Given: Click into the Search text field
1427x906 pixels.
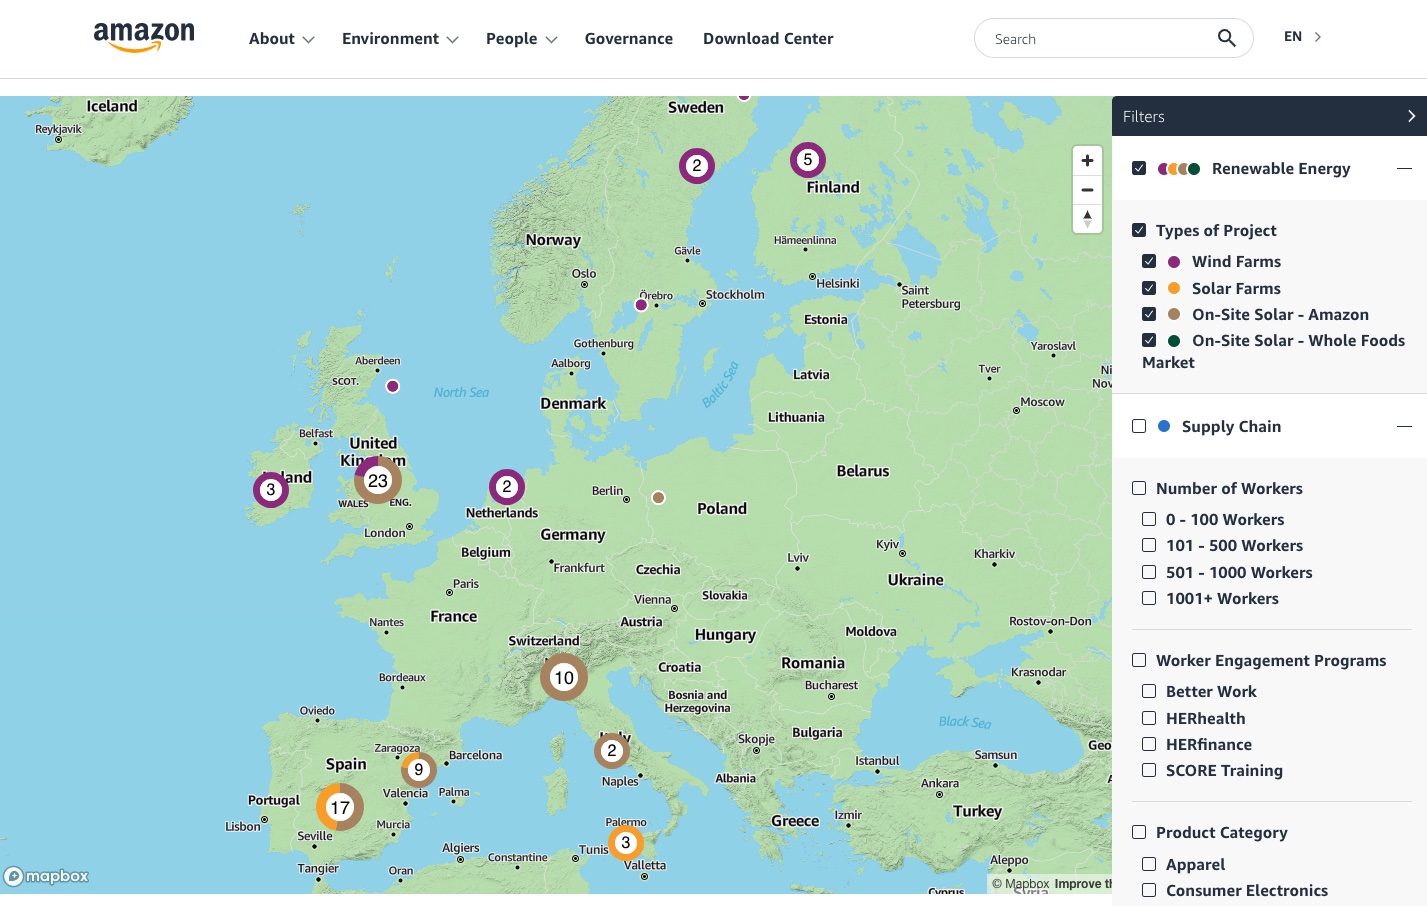Looking at the screenshot, I should (x=1095, y=39).
